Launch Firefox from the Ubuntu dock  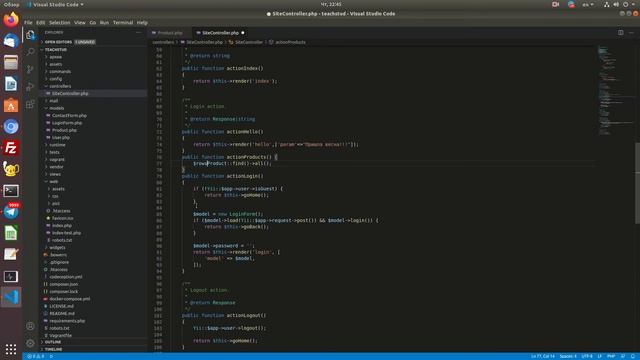tap(11, 19)
